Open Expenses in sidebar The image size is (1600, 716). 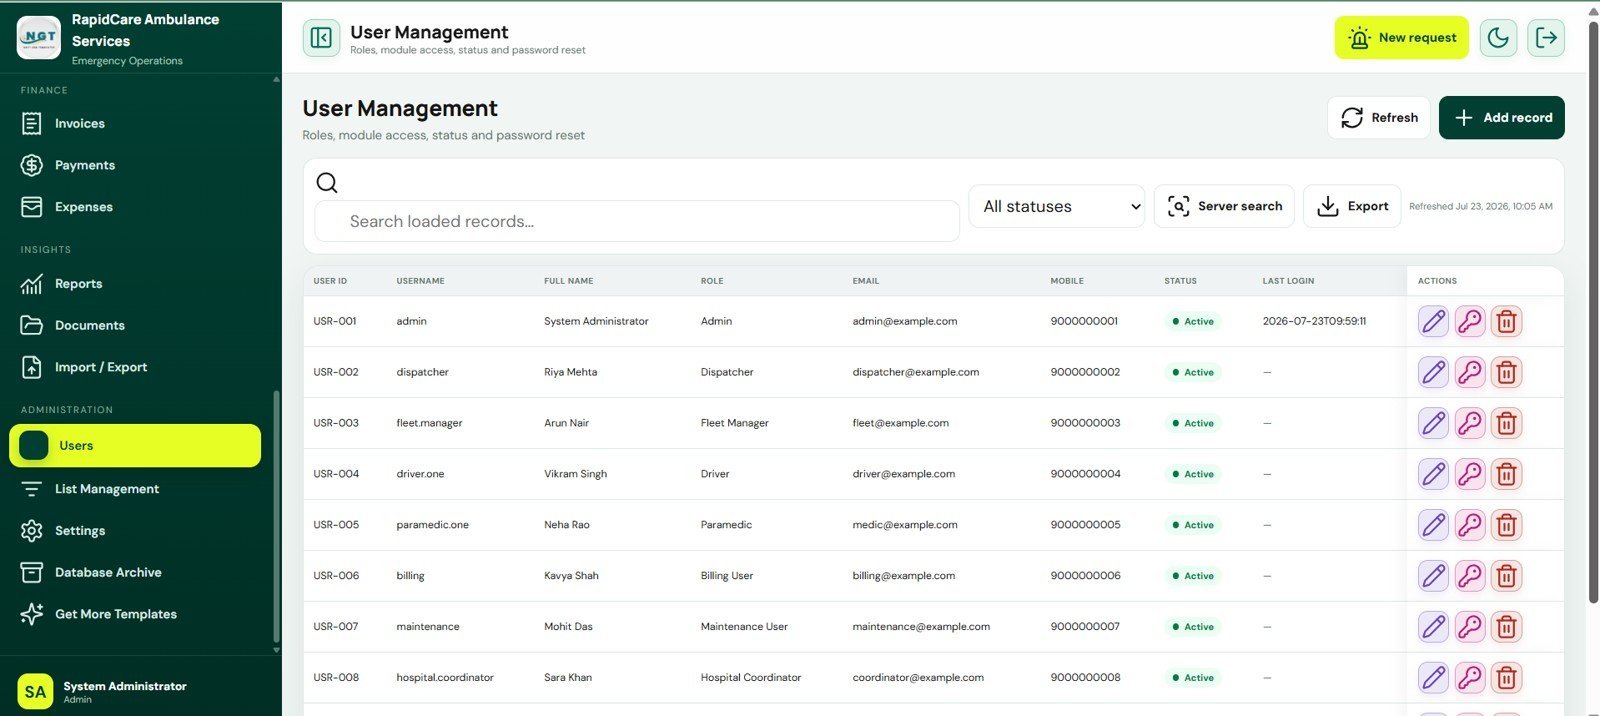135,207
